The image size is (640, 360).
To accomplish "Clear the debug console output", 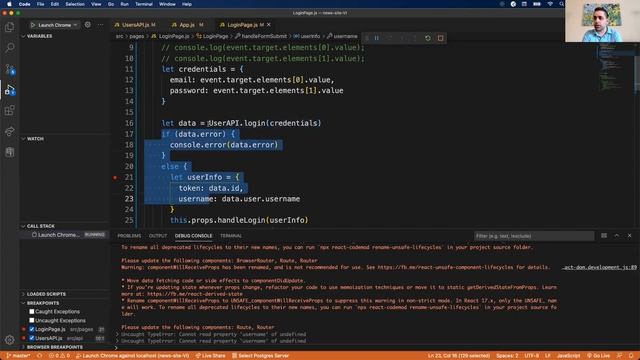I will coord(604,236).
